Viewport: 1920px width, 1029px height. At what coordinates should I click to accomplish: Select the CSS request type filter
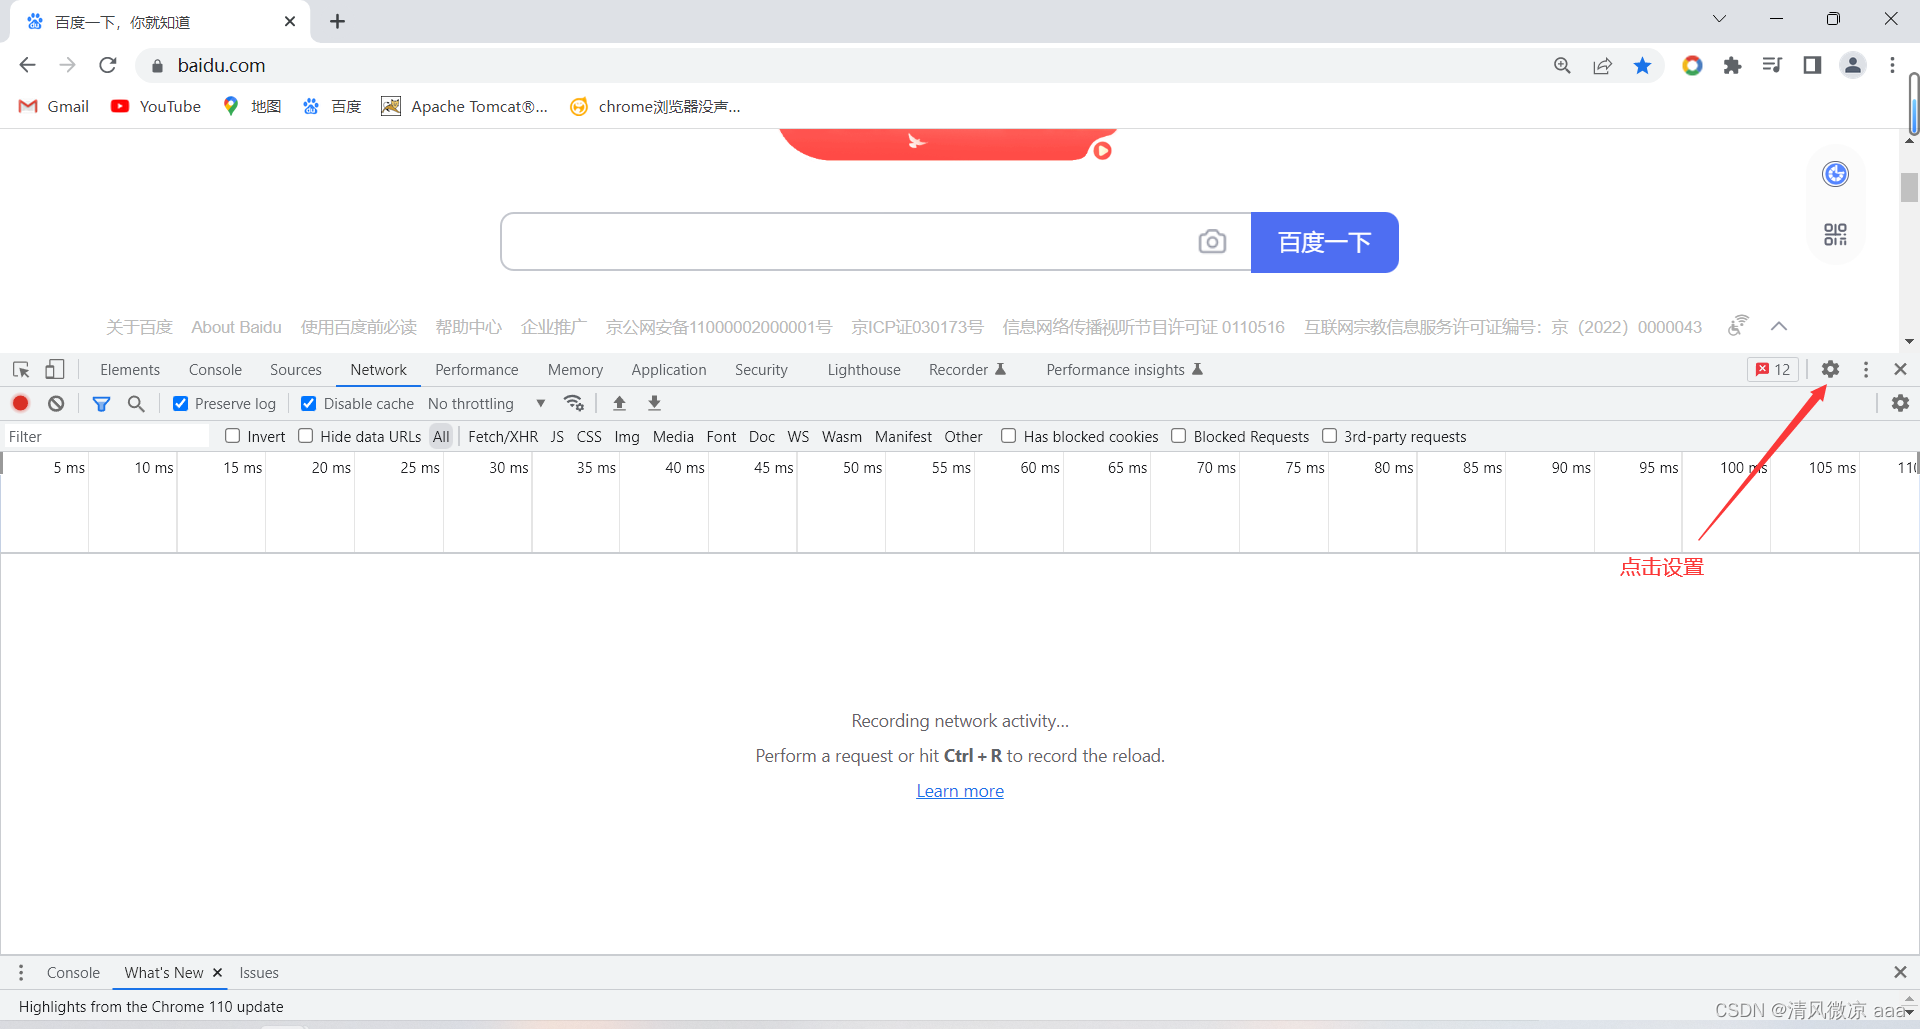[x=589, y=436]
